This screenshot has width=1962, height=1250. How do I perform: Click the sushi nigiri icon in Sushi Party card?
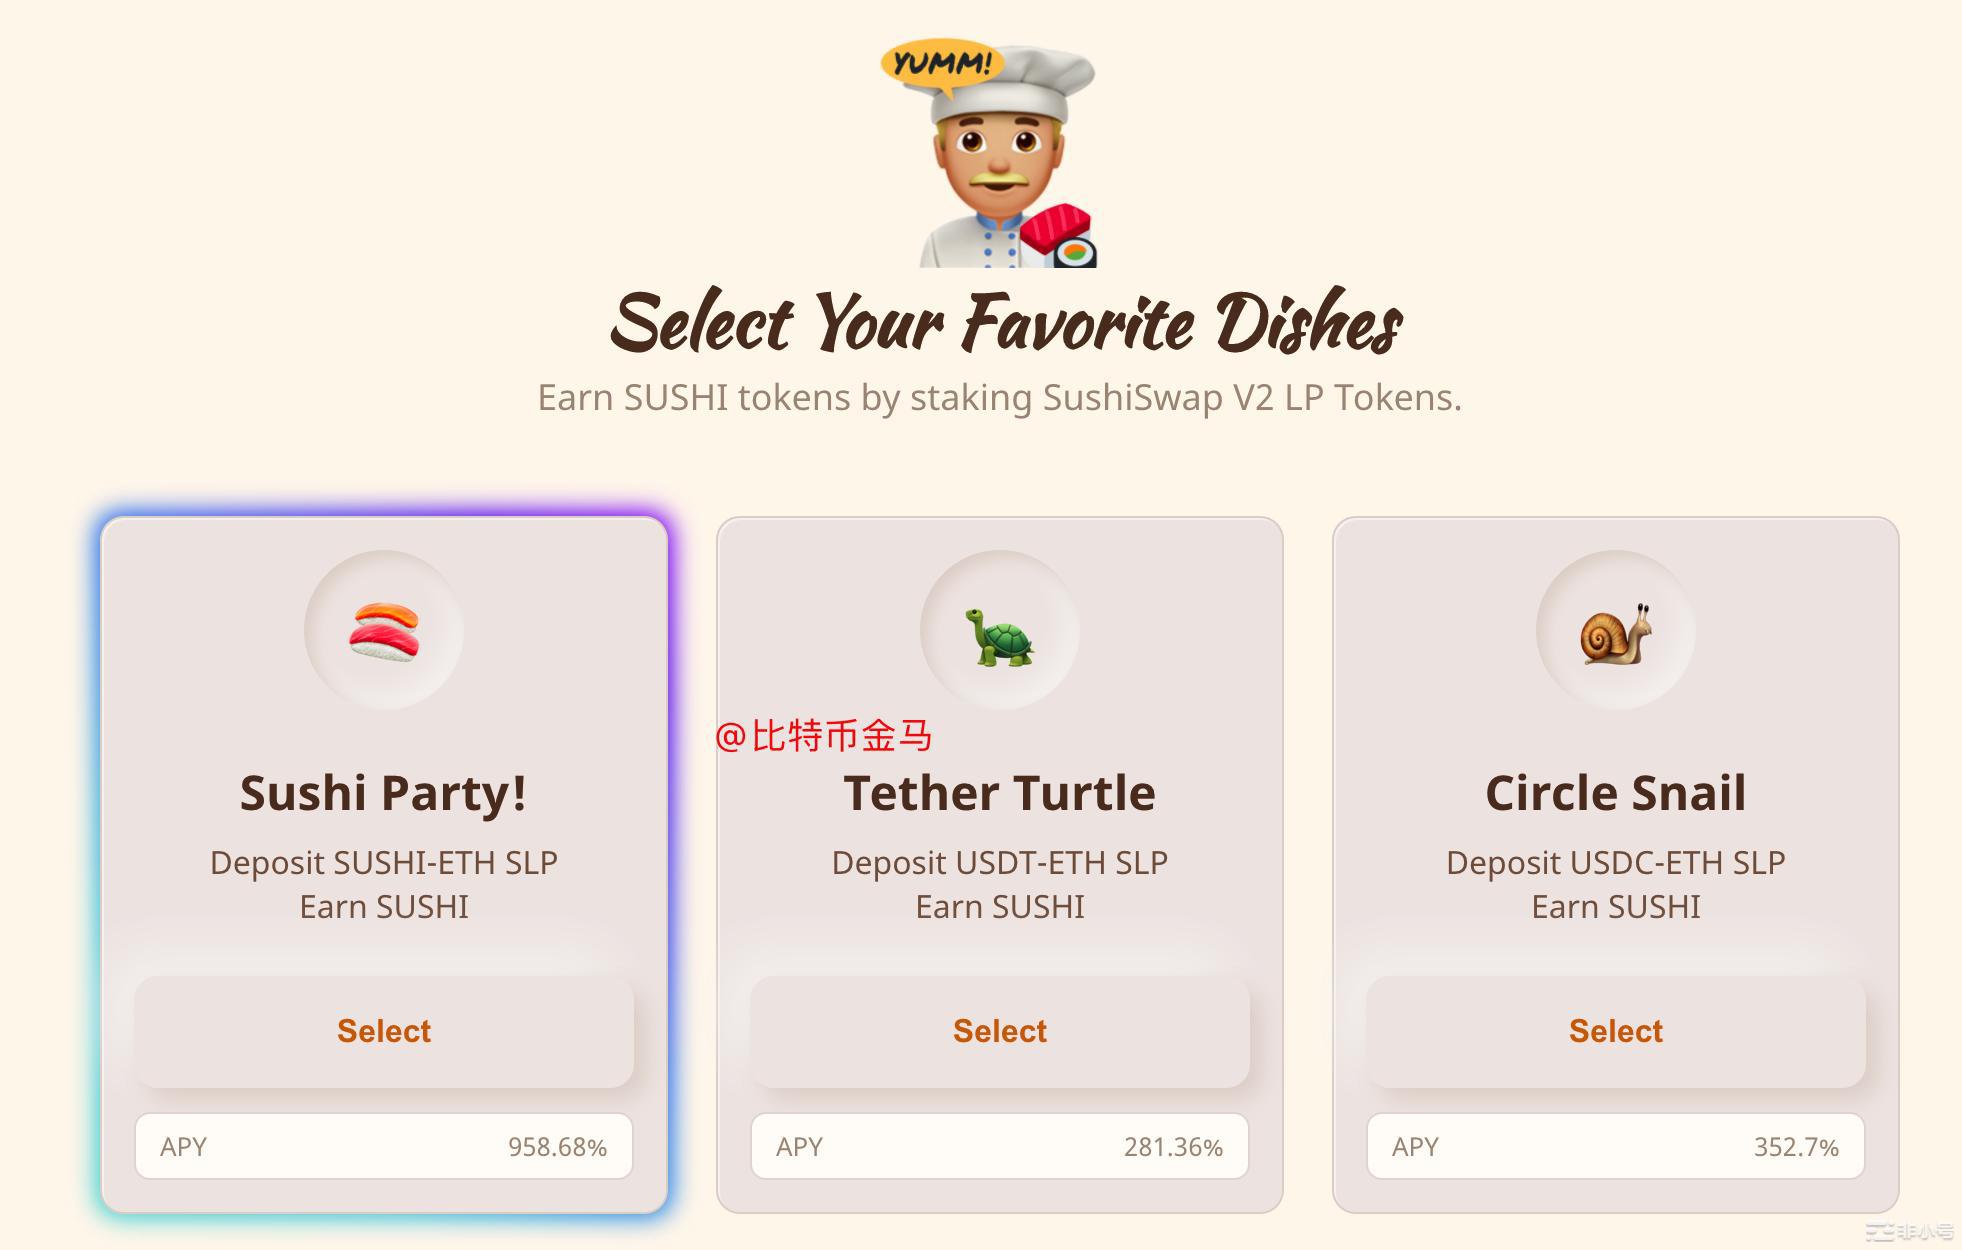tap(384, 631)
